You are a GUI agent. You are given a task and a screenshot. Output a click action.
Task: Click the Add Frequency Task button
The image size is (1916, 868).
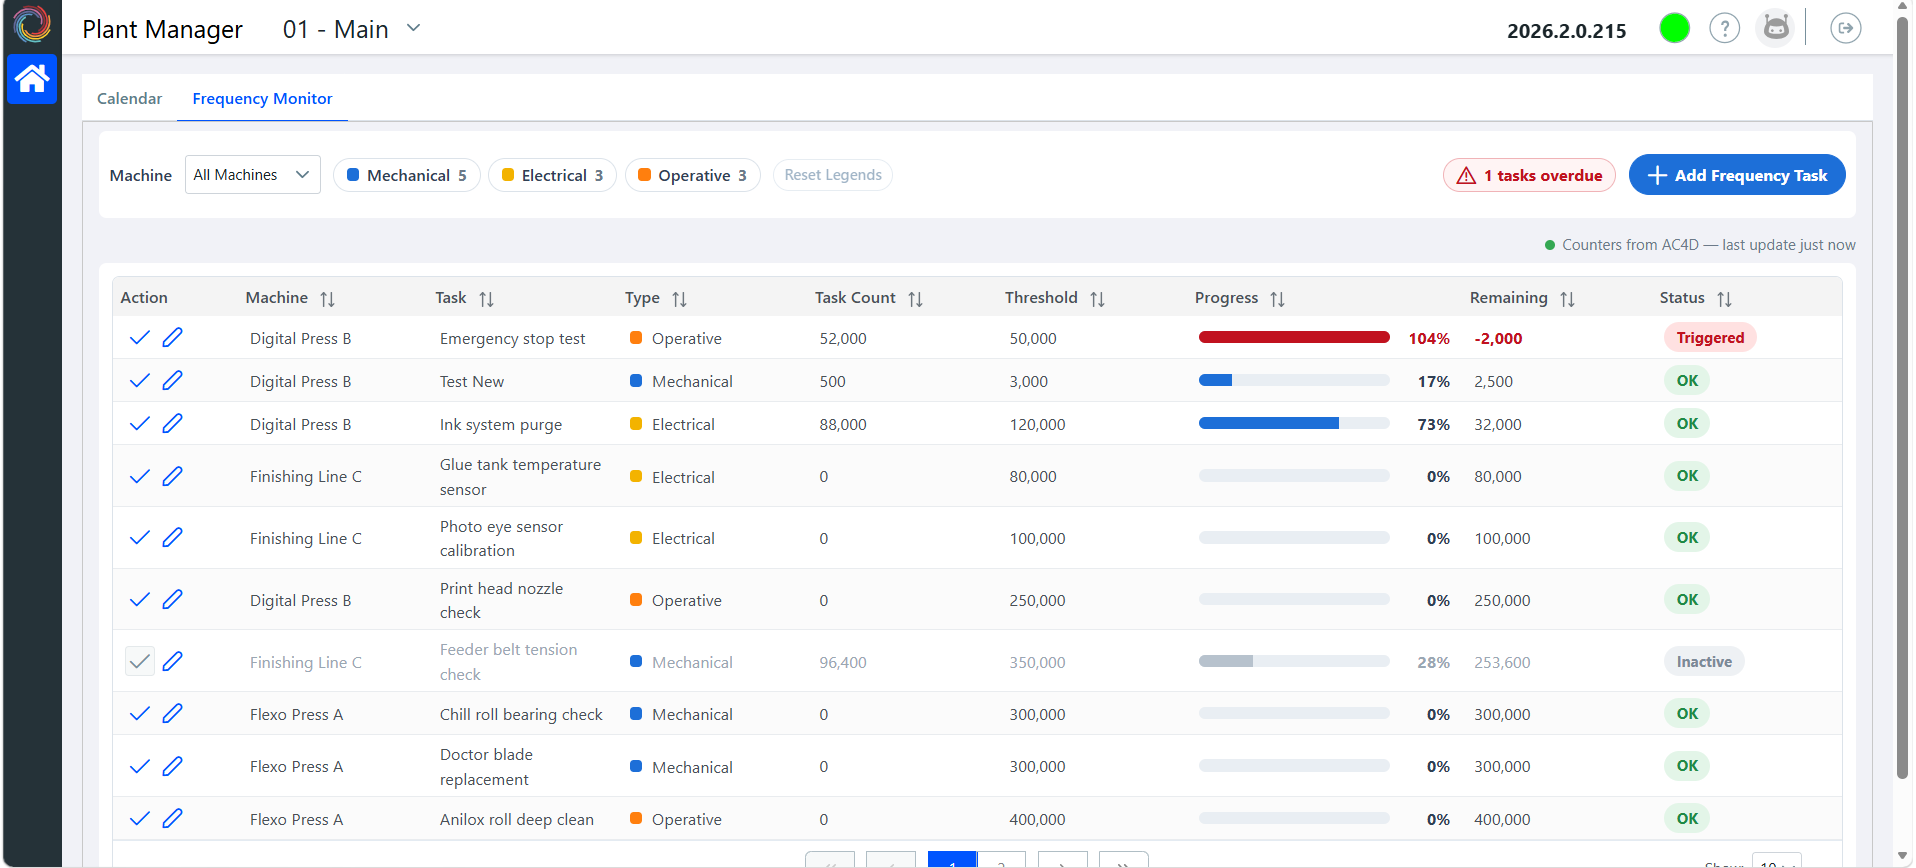pyautogui.click(x=1737, y=175)
